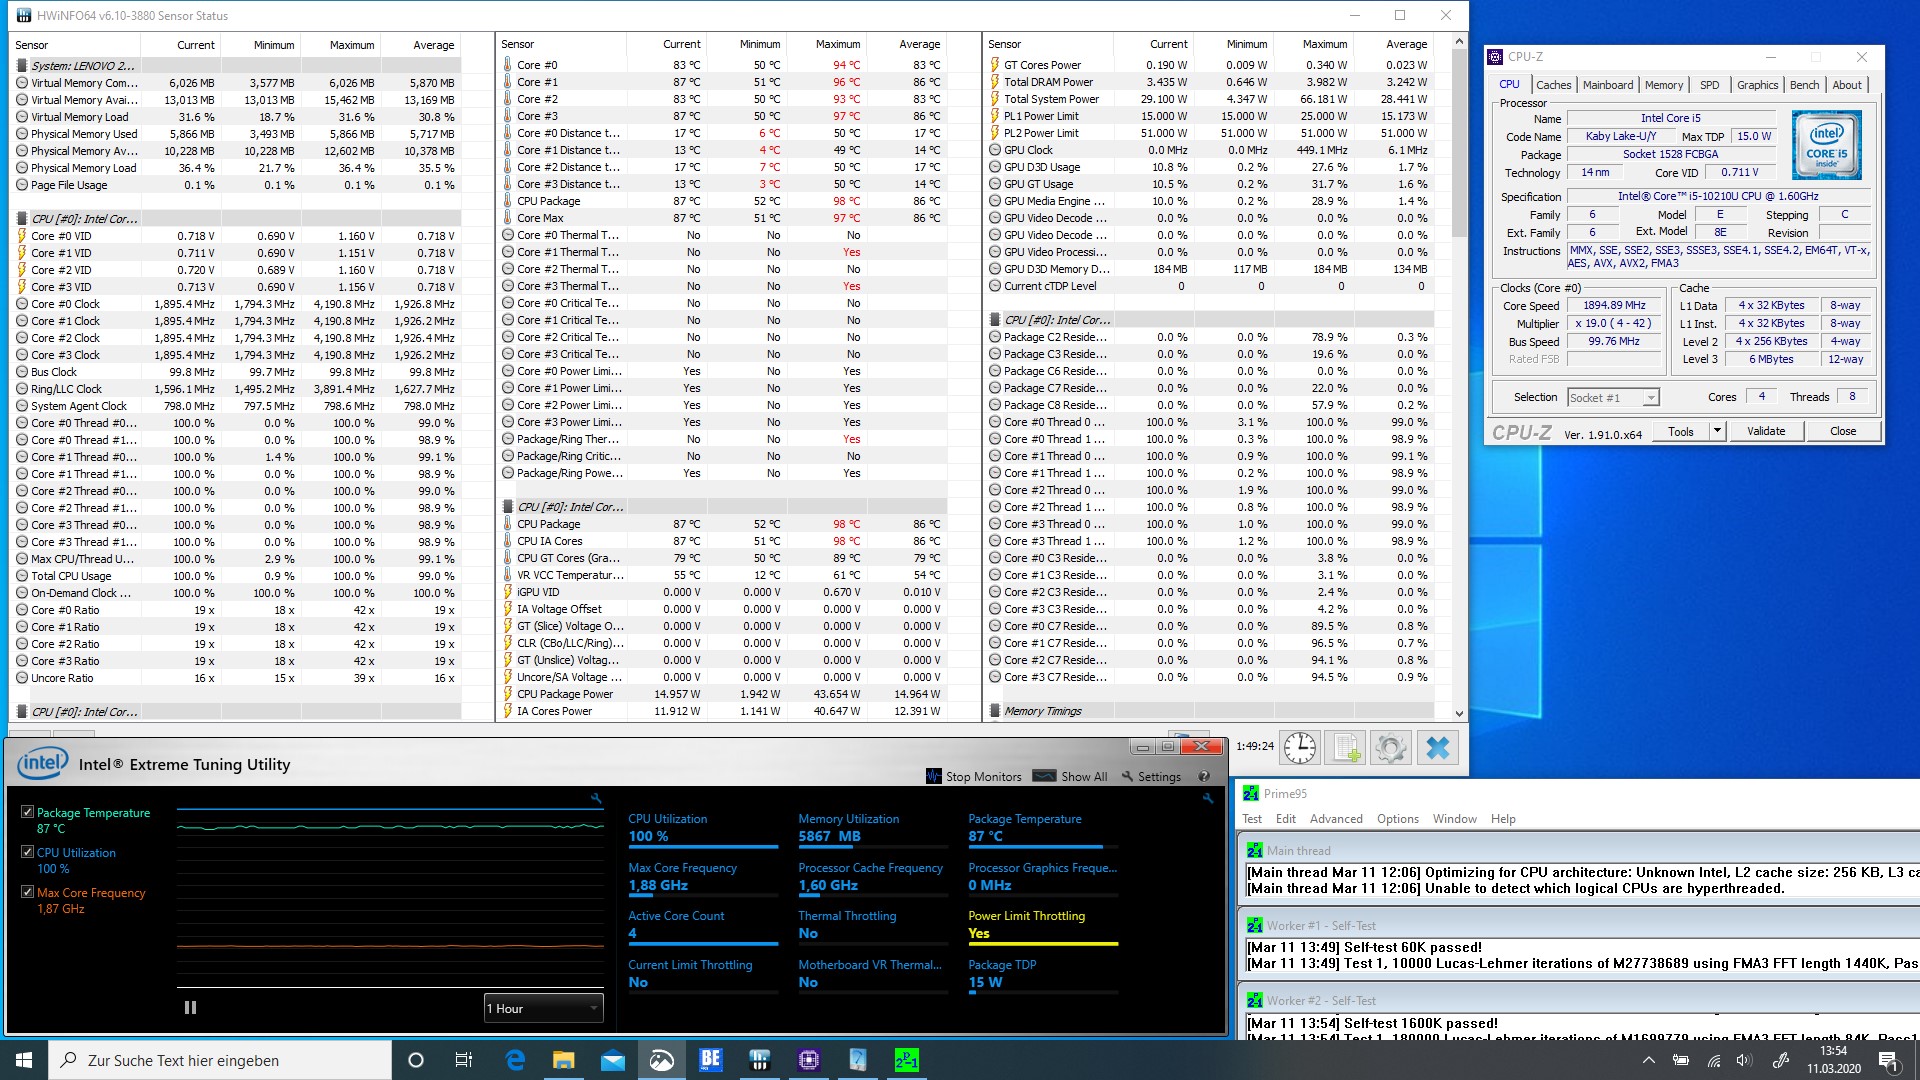Image resolution: width=1920 pixels, height=1080 pixels.
Task: Open the Advanced menu in Prime95
Action: [x=1335, y=818]
